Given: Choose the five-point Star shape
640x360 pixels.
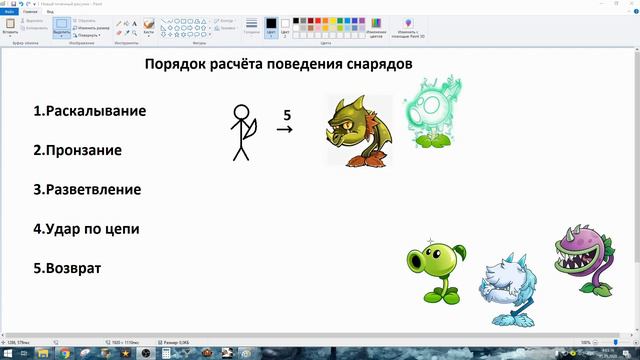Looking at the screenshot, I should click(x=177, y=35).
